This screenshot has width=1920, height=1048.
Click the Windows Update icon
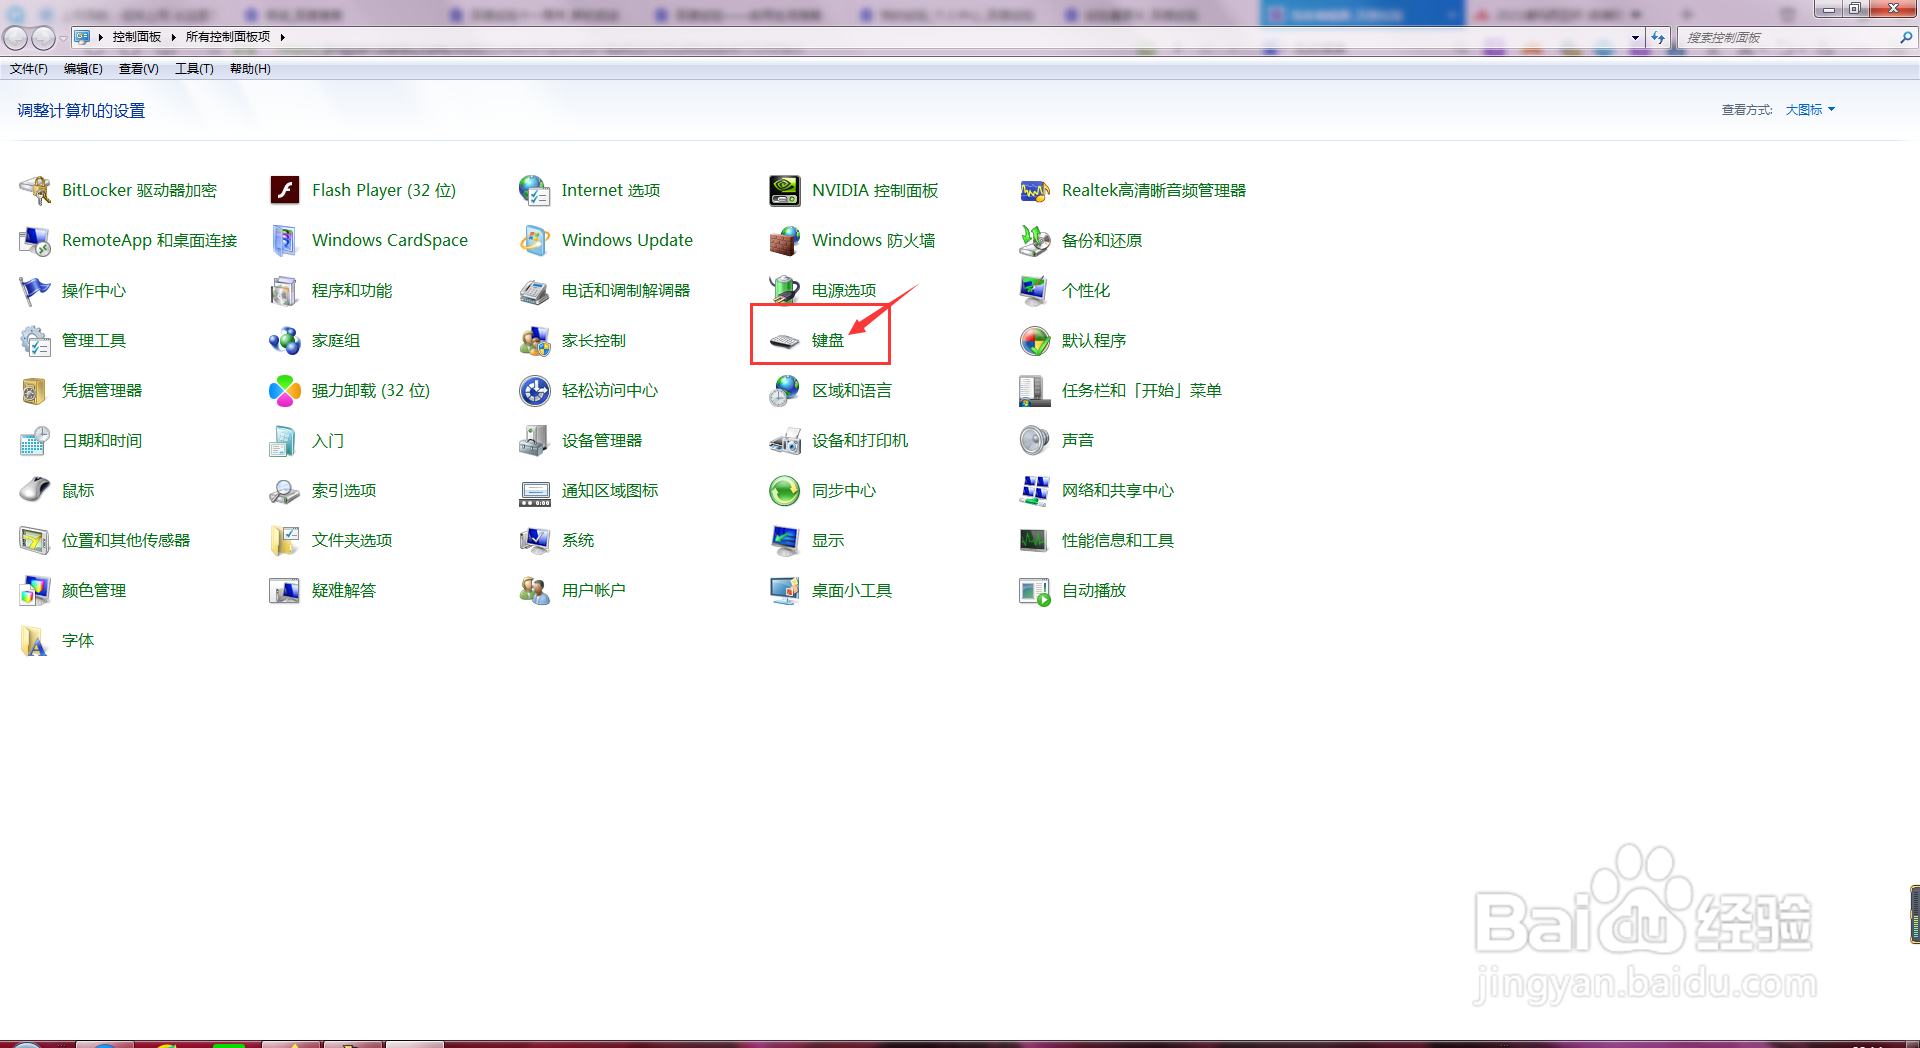tap(535, 240)
